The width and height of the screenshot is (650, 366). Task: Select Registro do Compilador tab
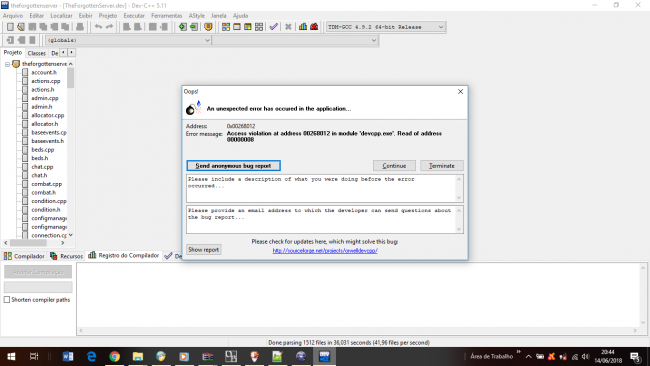point(124,255)
